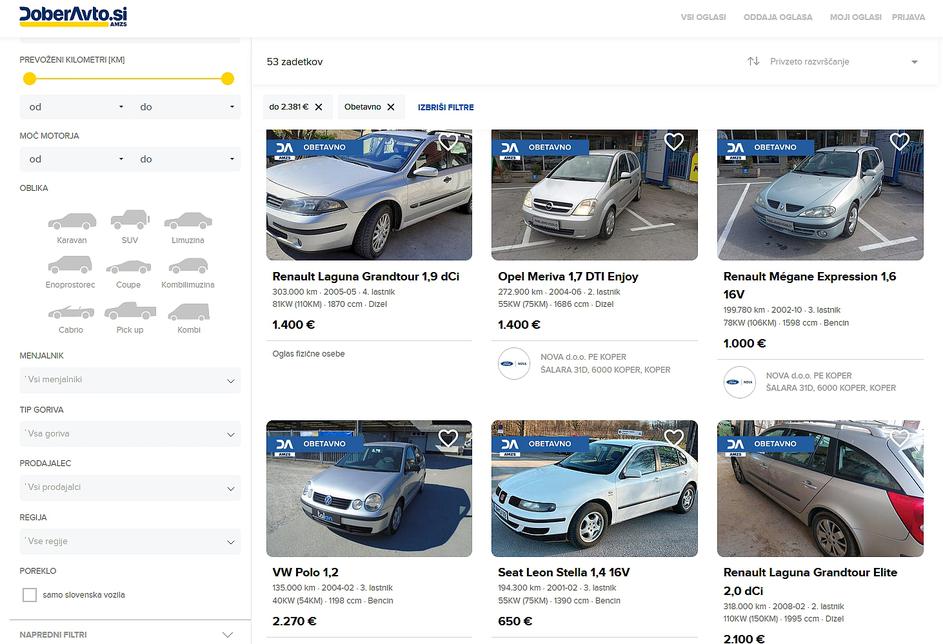Pick the Cabrio body shape icon

point(72,312)
